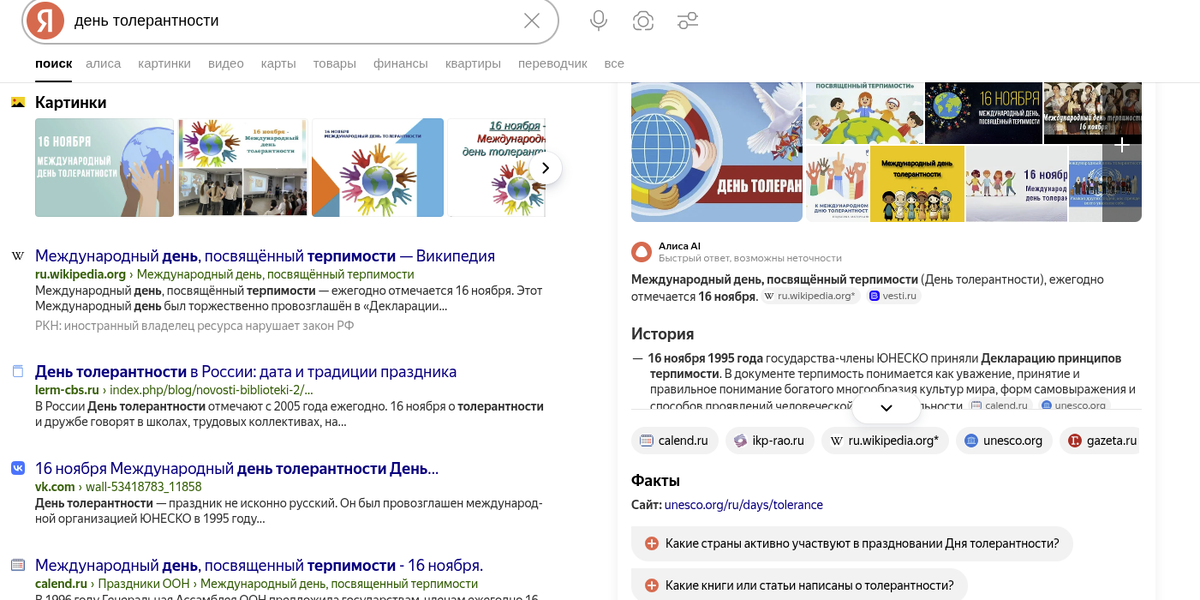Click the Алиса AI avatar icon
This screenshot has width=1200, height=600.
point(641,250)
